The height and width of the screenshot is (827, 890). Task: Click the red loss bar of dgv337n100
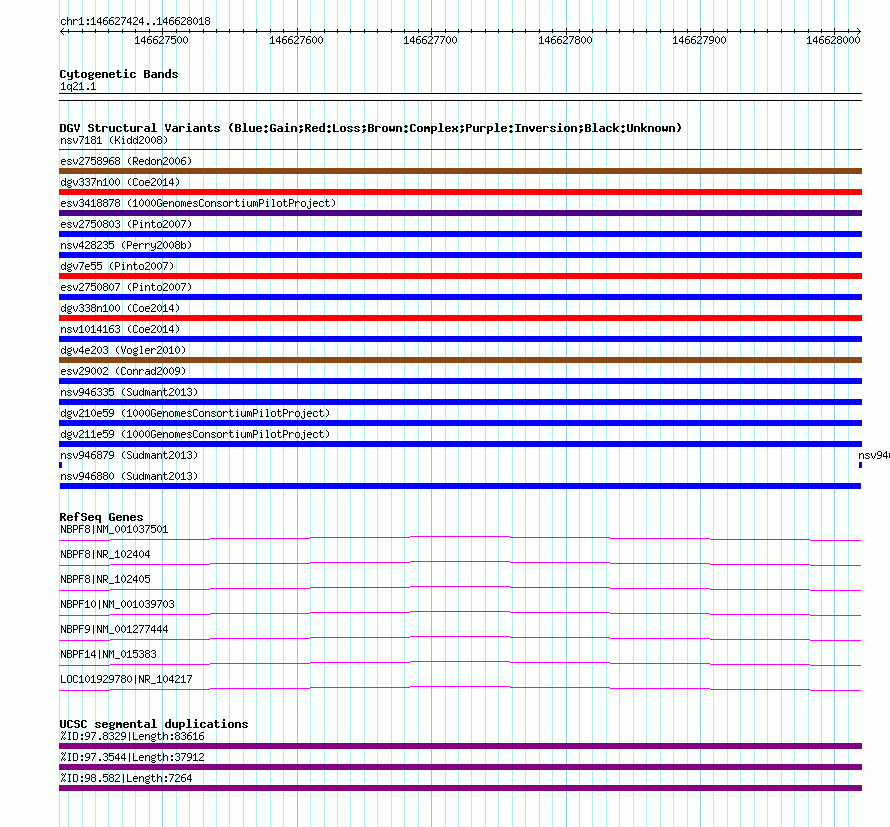pos(460,192)
